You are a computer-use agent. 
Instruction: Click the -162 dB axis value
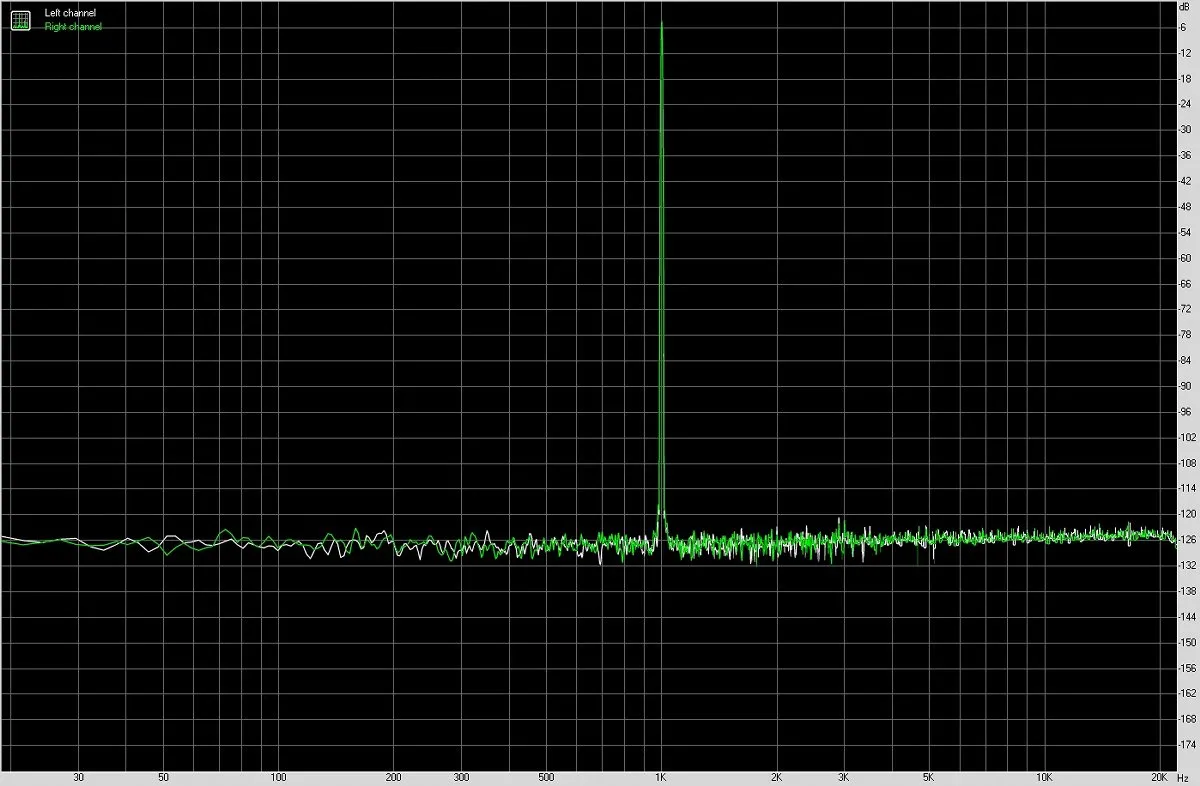pos(1187,693)
